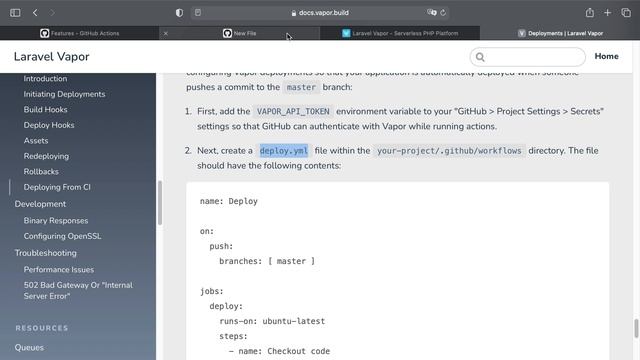
Task: Click the 'jobs:' code line
Action: [x=211, y=291]
